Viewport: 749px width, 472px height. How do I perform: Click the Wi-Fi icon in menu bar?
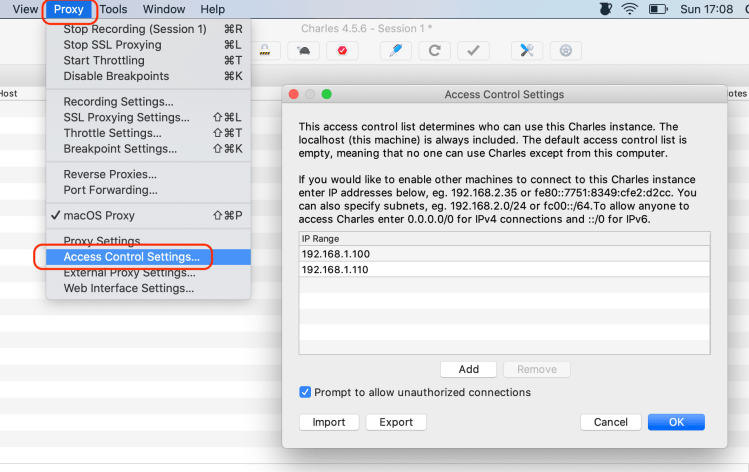[x=629, y=9]
